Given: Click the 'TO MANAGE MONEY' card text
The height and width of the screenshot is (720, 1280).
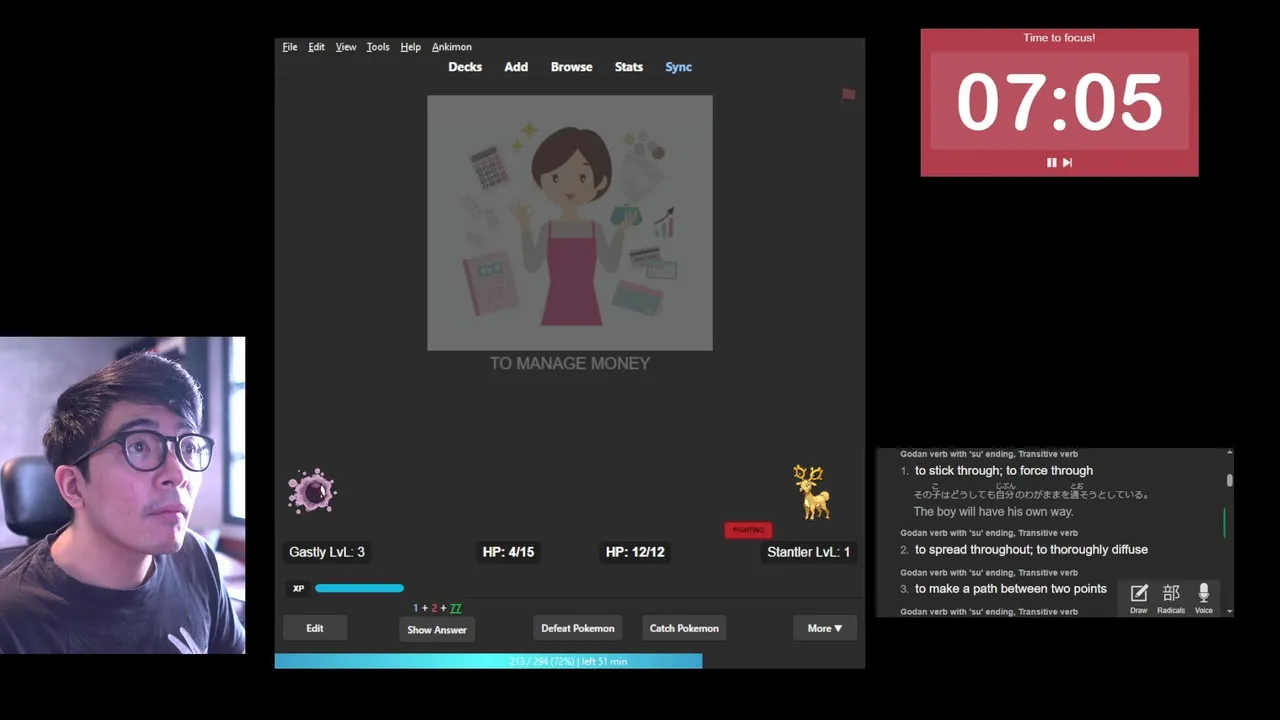Looking at the screenshot, I should [x=570, y=364].
